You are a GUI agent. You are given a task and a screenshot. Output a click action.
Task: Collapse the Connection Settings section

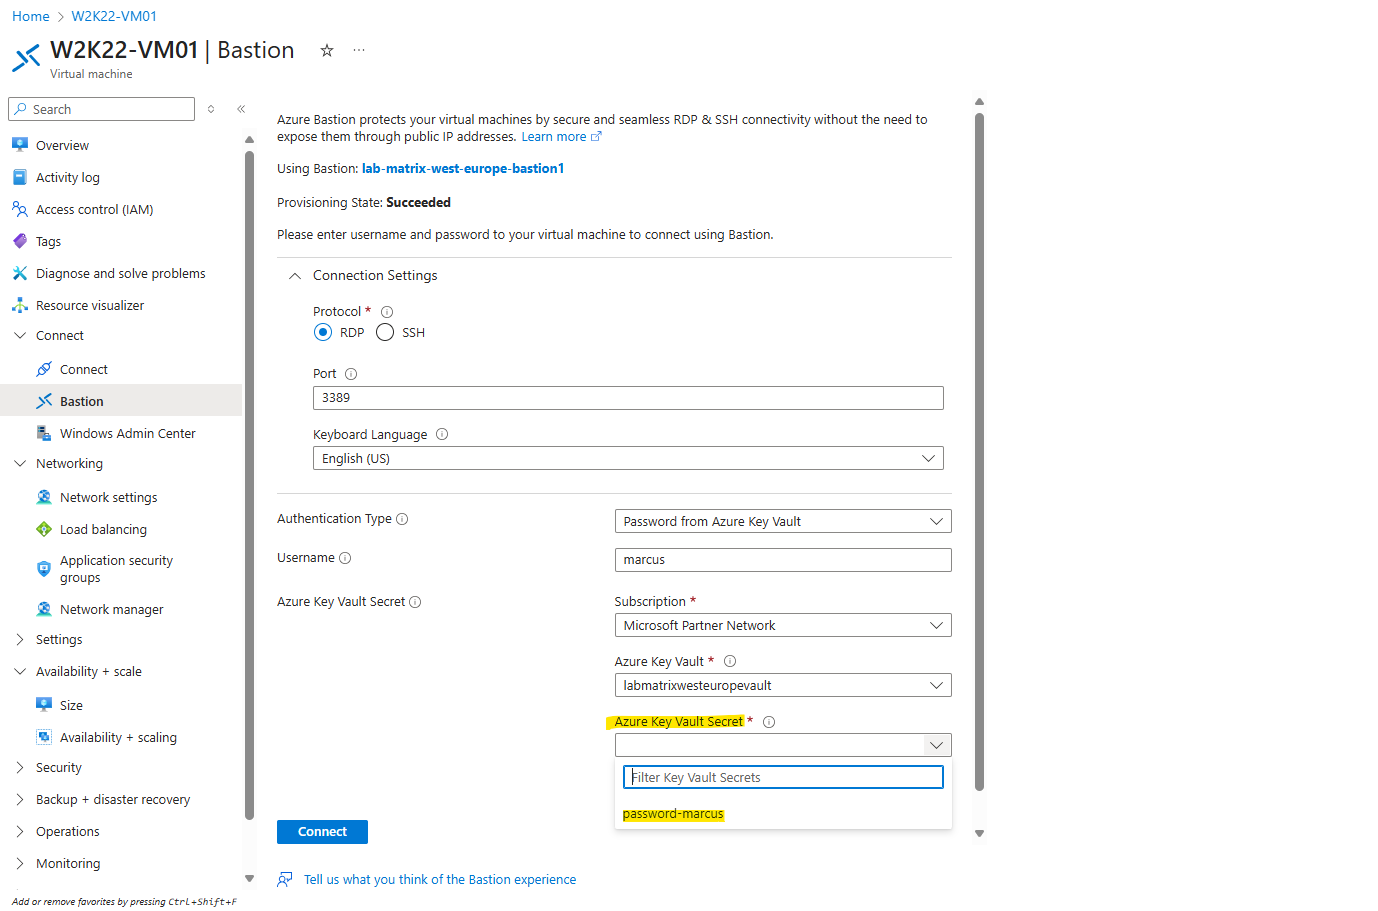295,276
